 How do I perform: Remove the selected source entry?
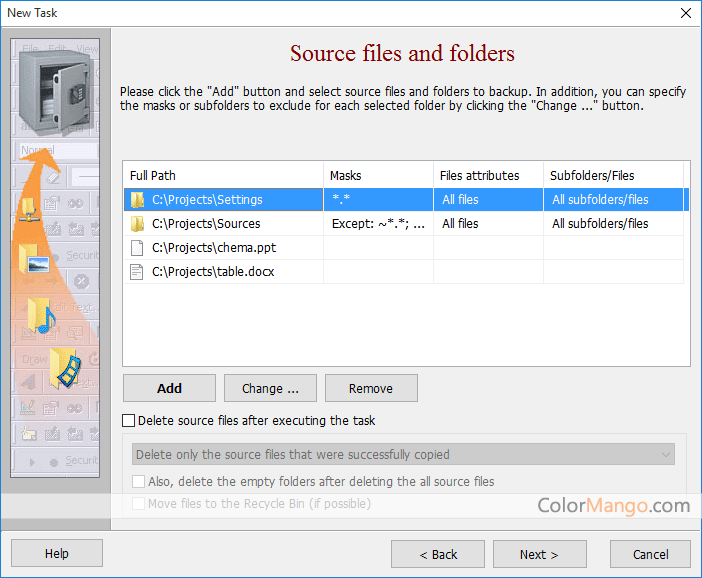370,388
